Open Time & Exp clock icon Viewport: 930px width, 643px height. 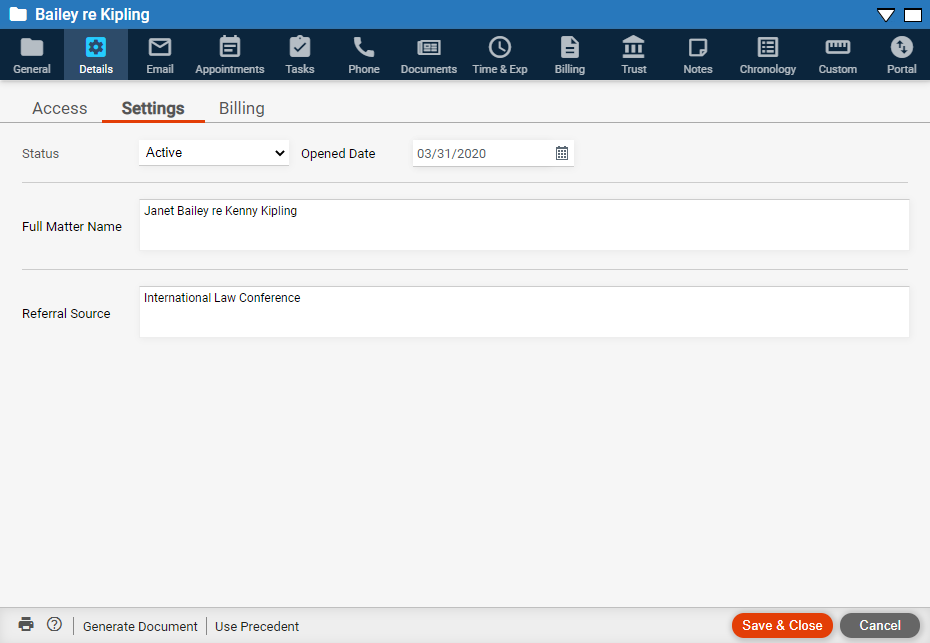click(499, 47)
